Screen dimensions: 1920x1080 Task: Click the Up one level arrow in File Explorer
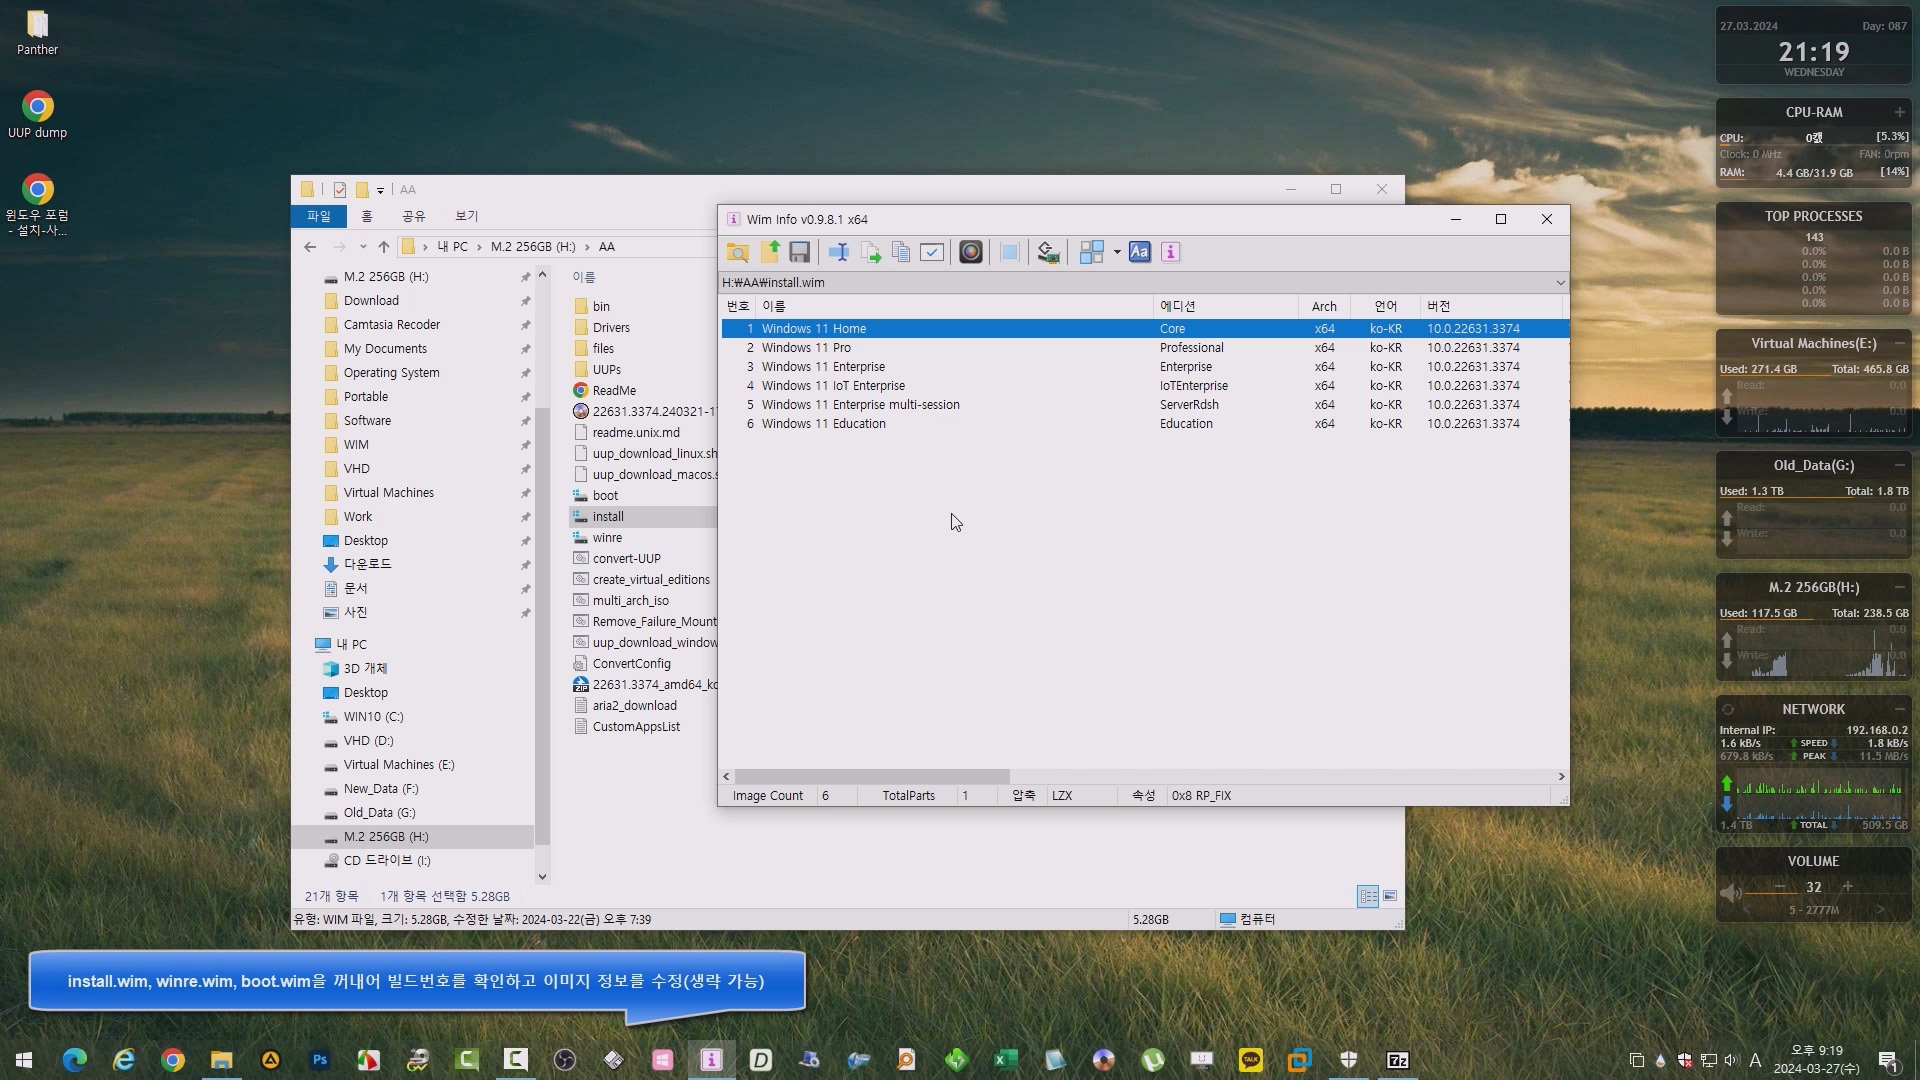tap(384, 247)
